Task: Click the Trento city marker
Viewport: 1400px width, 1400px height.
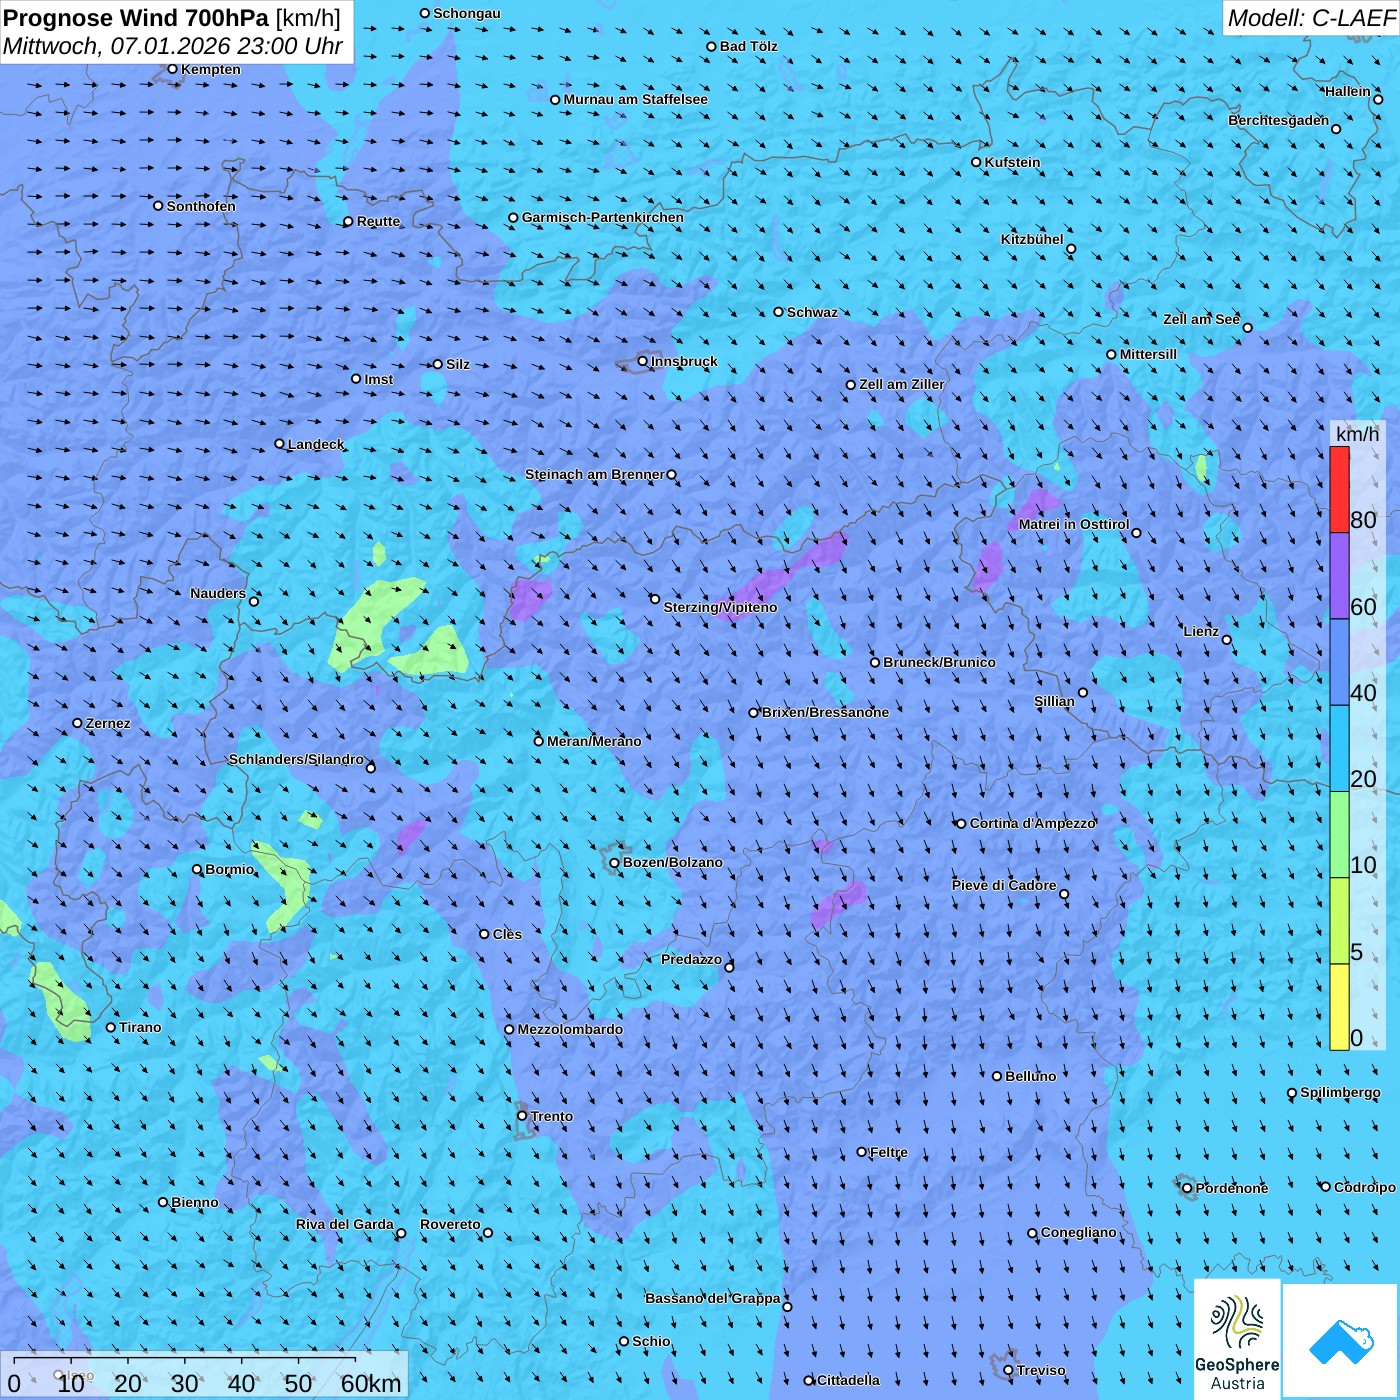Action: coord(522,1116)
